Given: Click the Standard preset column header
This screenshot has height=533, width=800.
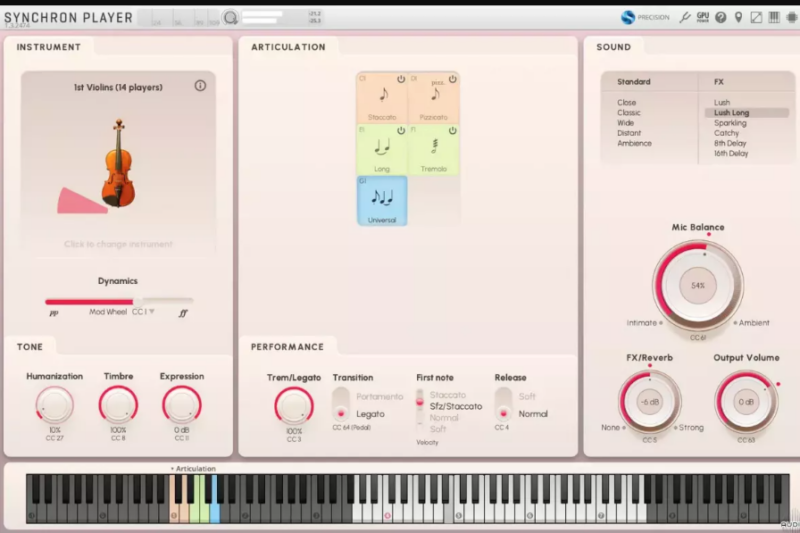Looking at the screenshot, I should [x=634, y=82].
